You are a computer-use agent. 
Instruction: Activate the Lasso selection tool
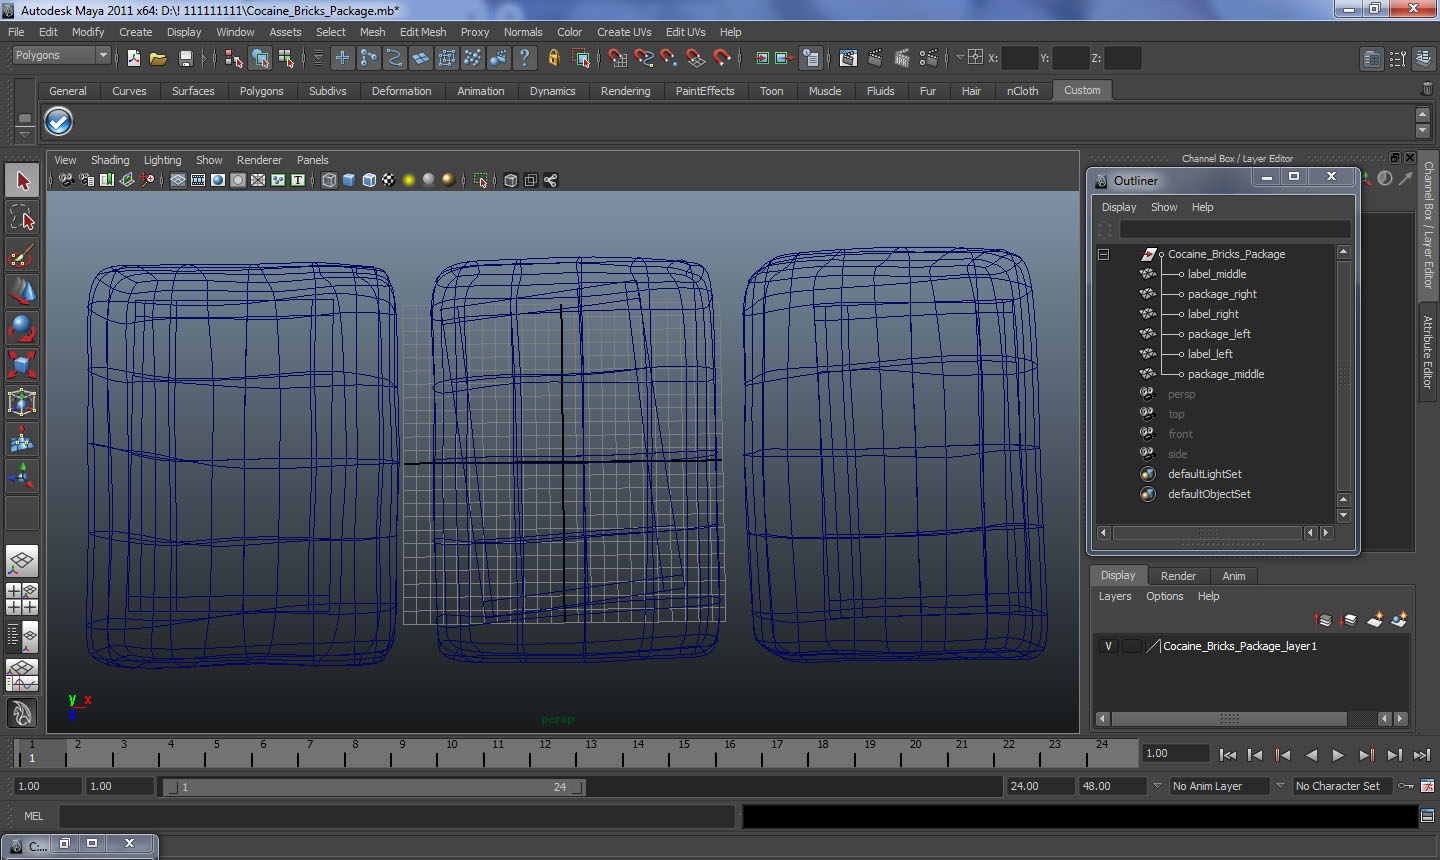22,218
